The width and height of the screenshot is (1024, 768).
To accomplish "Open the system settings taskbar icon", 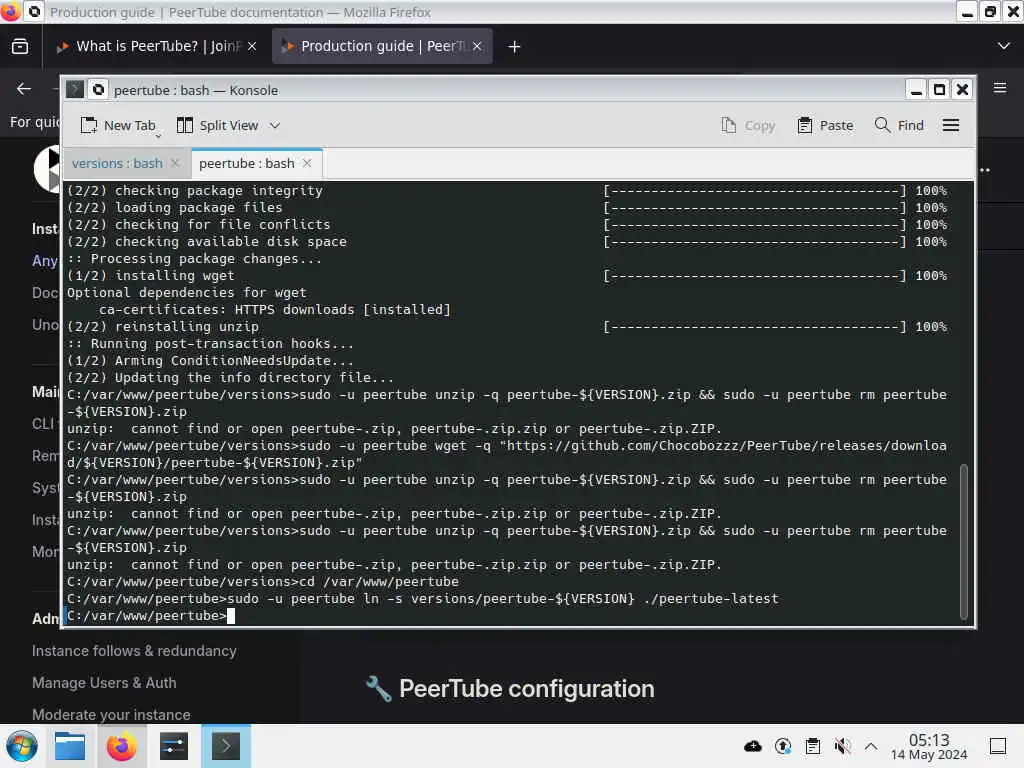I will click(x=174, y=746).
